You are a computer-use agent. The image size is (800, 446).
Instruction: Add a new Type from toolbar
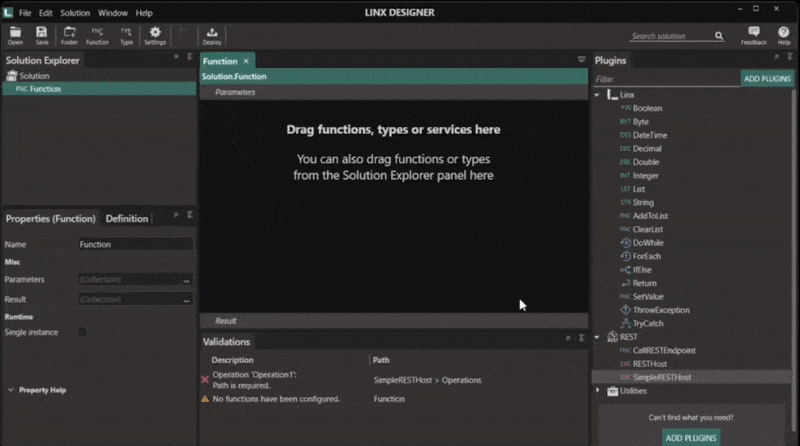point(126,36)
